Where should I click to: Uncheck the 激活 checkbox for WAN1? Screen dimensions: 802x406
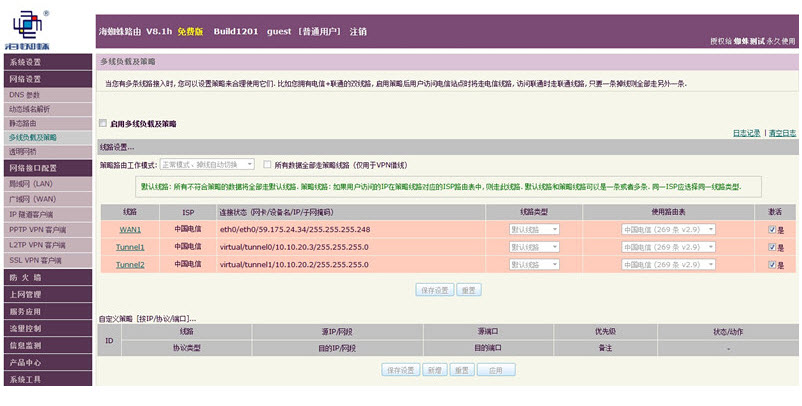[x=770, y=229]
